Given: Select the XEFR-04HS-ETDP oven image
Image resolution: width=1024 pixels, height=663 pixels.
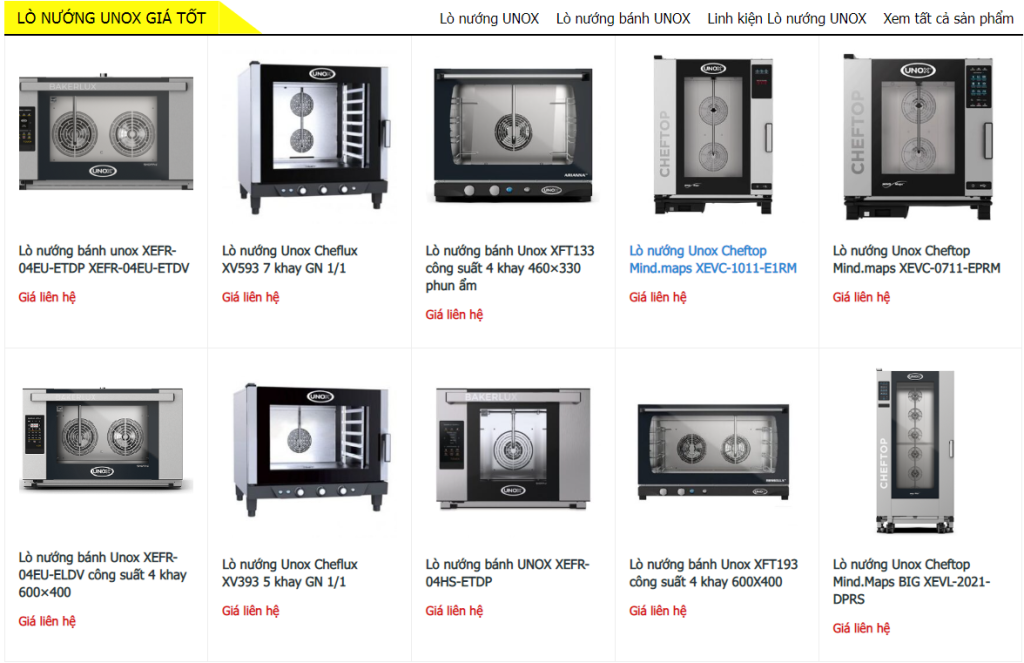Looking at the screenshot, I should [x=513, y=448].
